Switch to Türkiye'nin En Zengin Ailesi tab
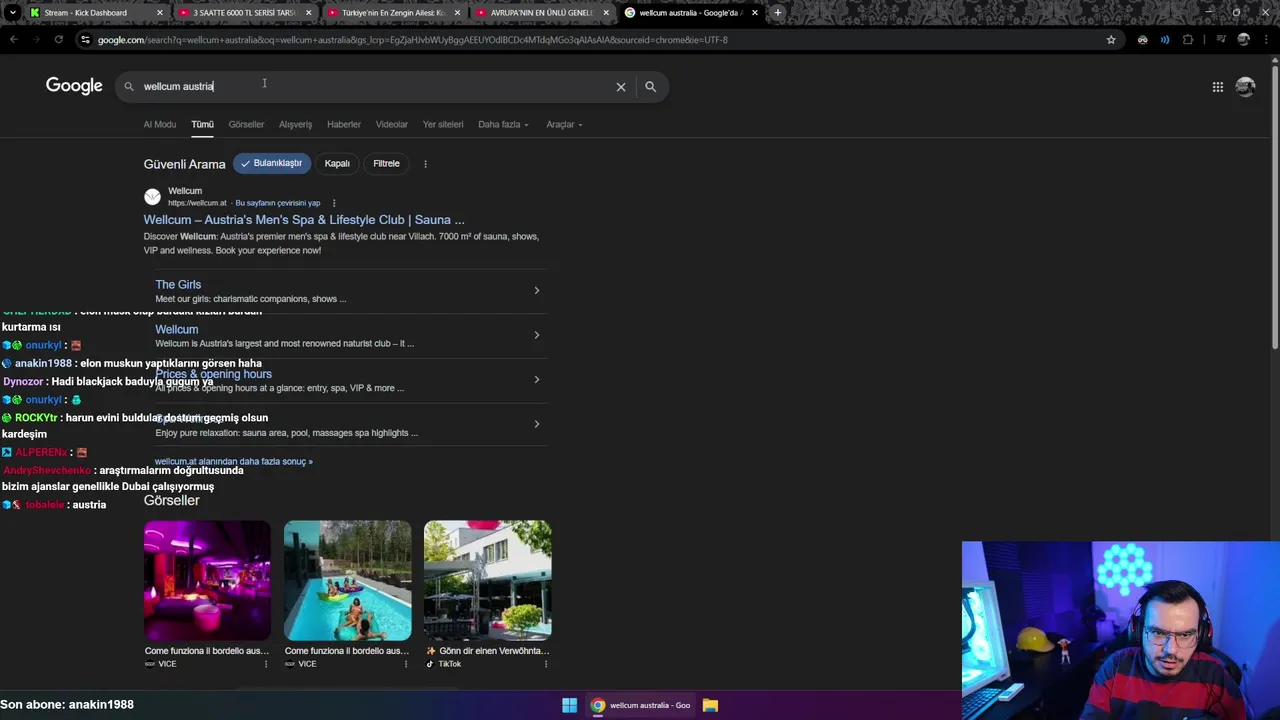This screenshot has height=720, width=1280. coord(393,13)
